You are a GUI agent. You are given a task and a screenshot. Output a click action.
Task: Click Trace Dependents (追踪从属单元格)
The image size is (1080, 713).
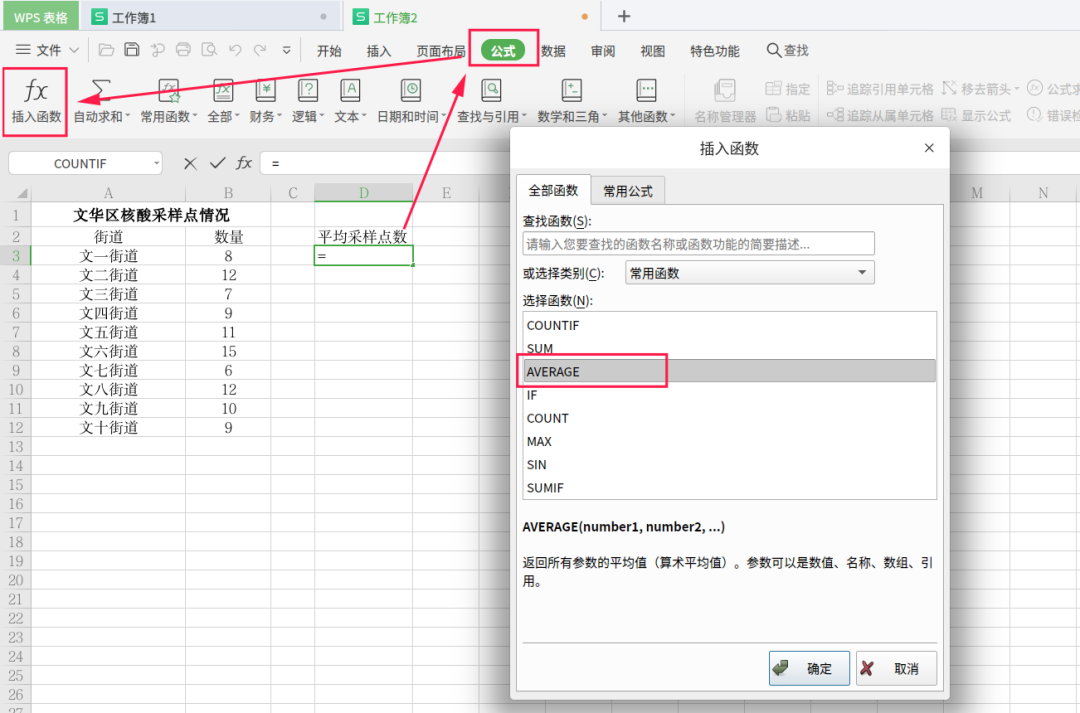[880, 115]
